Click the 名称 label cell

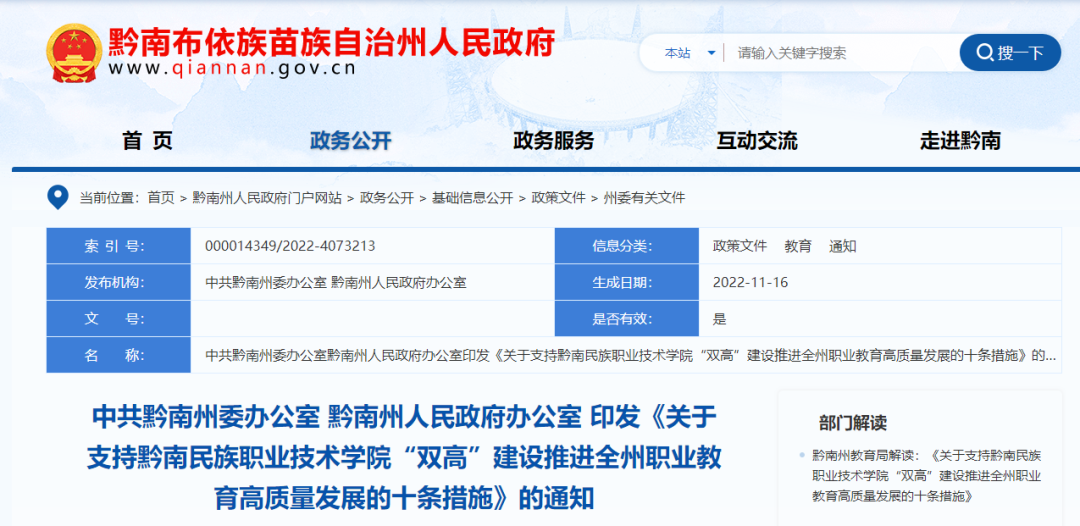pyautogui.click(x=118, y=355)
